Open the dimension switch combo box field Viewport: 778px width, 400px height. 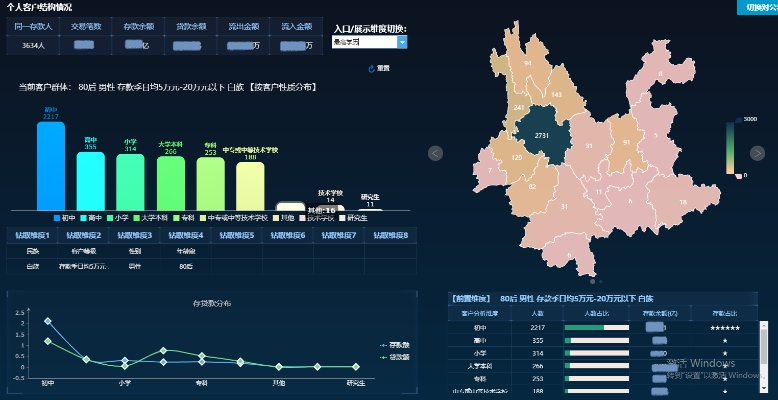[x=364, y=42]
